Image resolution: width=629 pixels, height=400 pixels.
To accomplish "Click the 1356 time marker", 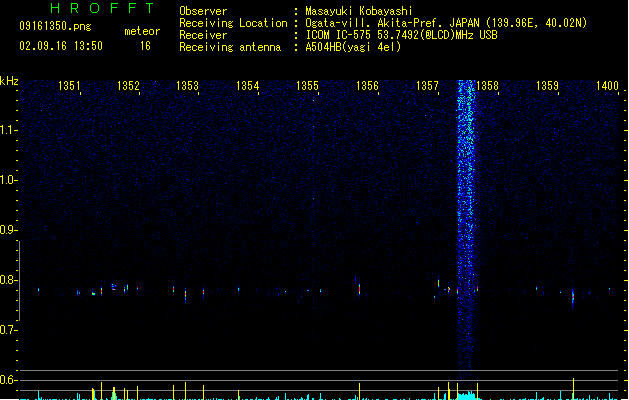I will pos(367,86).
